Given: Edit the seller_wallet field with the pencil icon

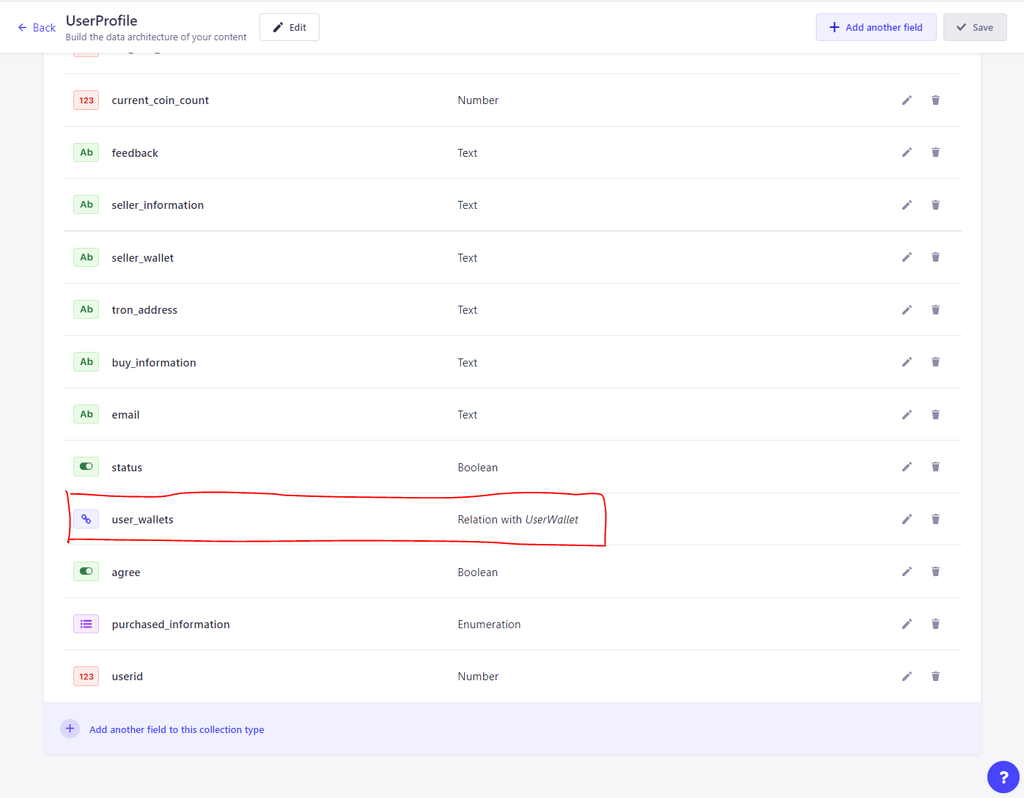Looking at the screenshot, I should pyautogui.click(x=906, y=257).
